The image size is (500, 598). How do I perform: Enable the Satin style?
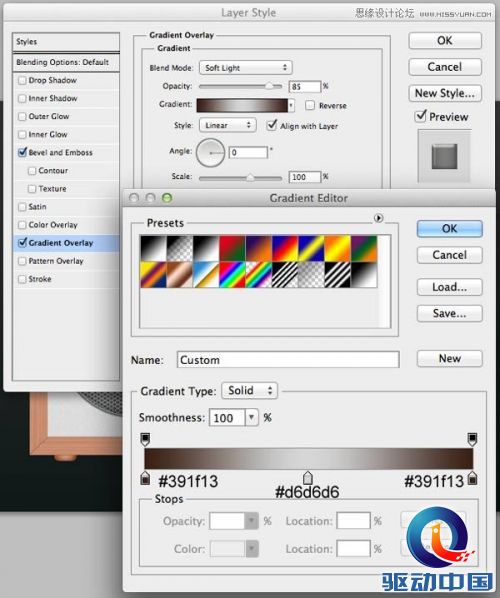(x=22, y=207)
